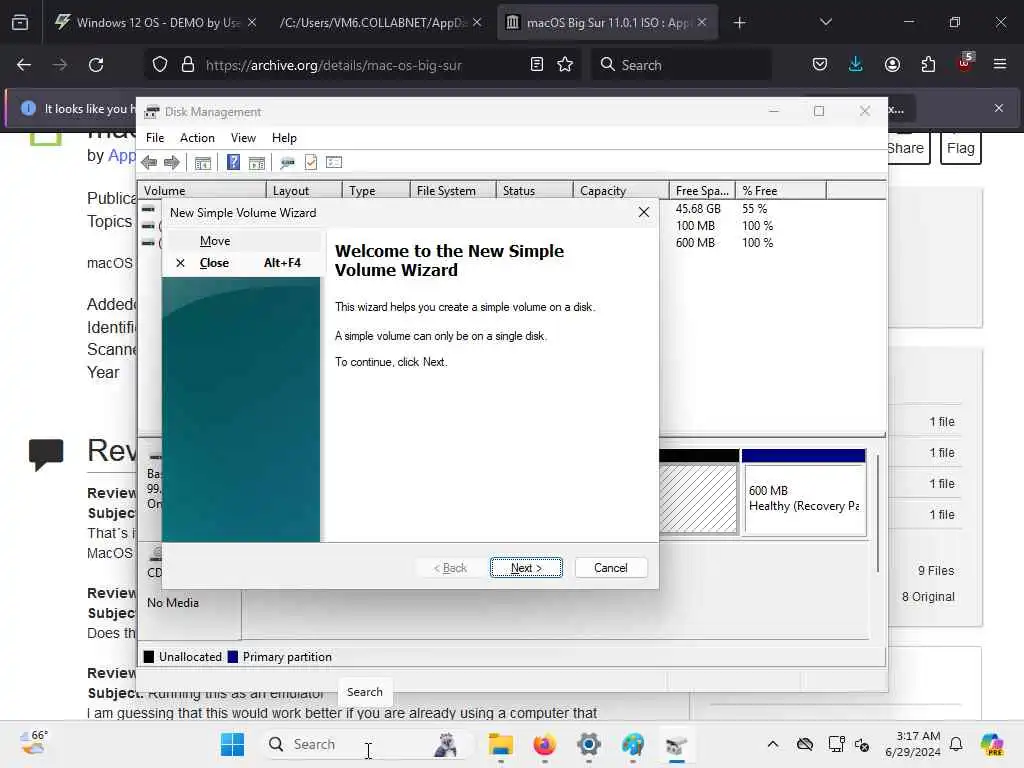Open Firefox application hamburger menu
1024x768 pixels.
pos(1000,64)
